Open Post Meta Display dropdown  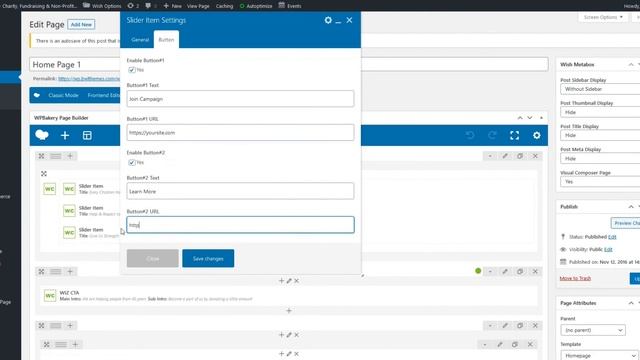(600, 158)
